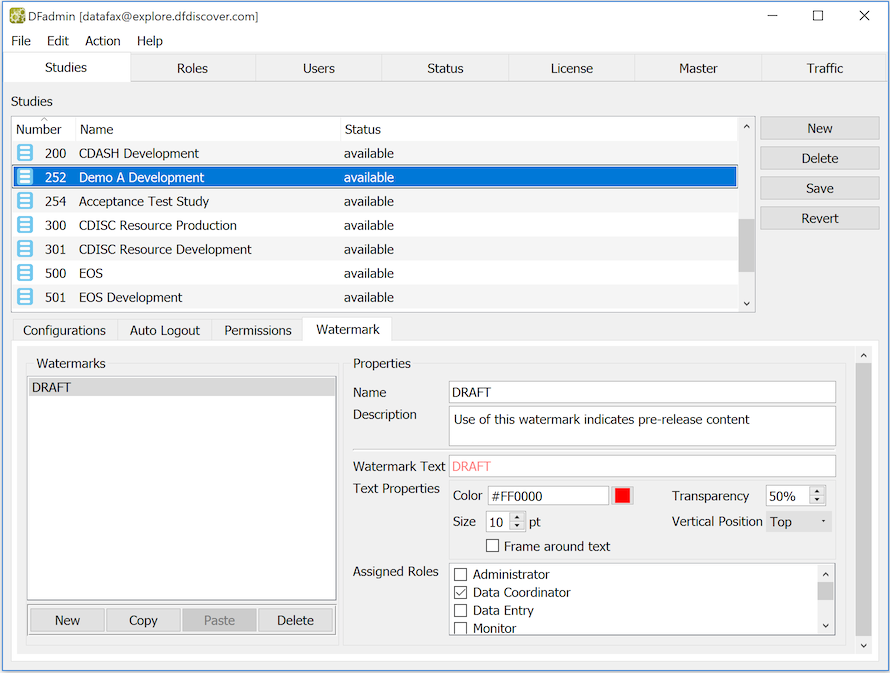Click the Color hex field #FF0000
The image size is (890, 673).
pos(548,496)
